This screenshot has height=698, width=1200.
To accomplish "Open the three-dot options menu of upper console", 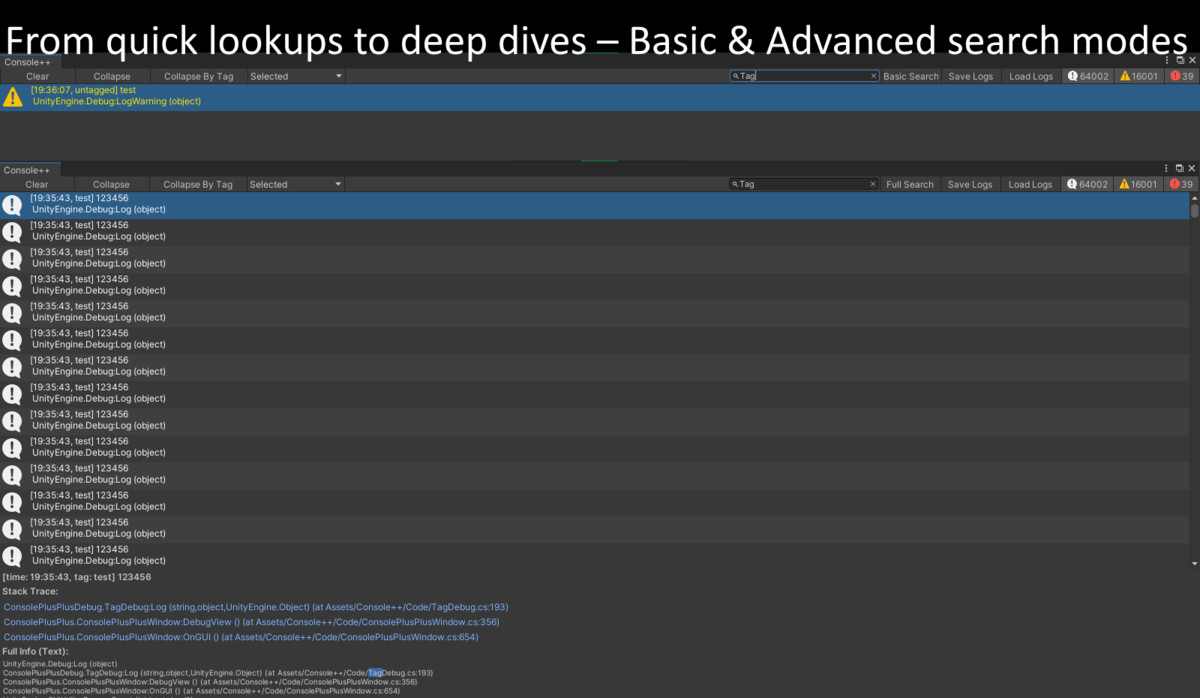I will tap(1166, 60).
